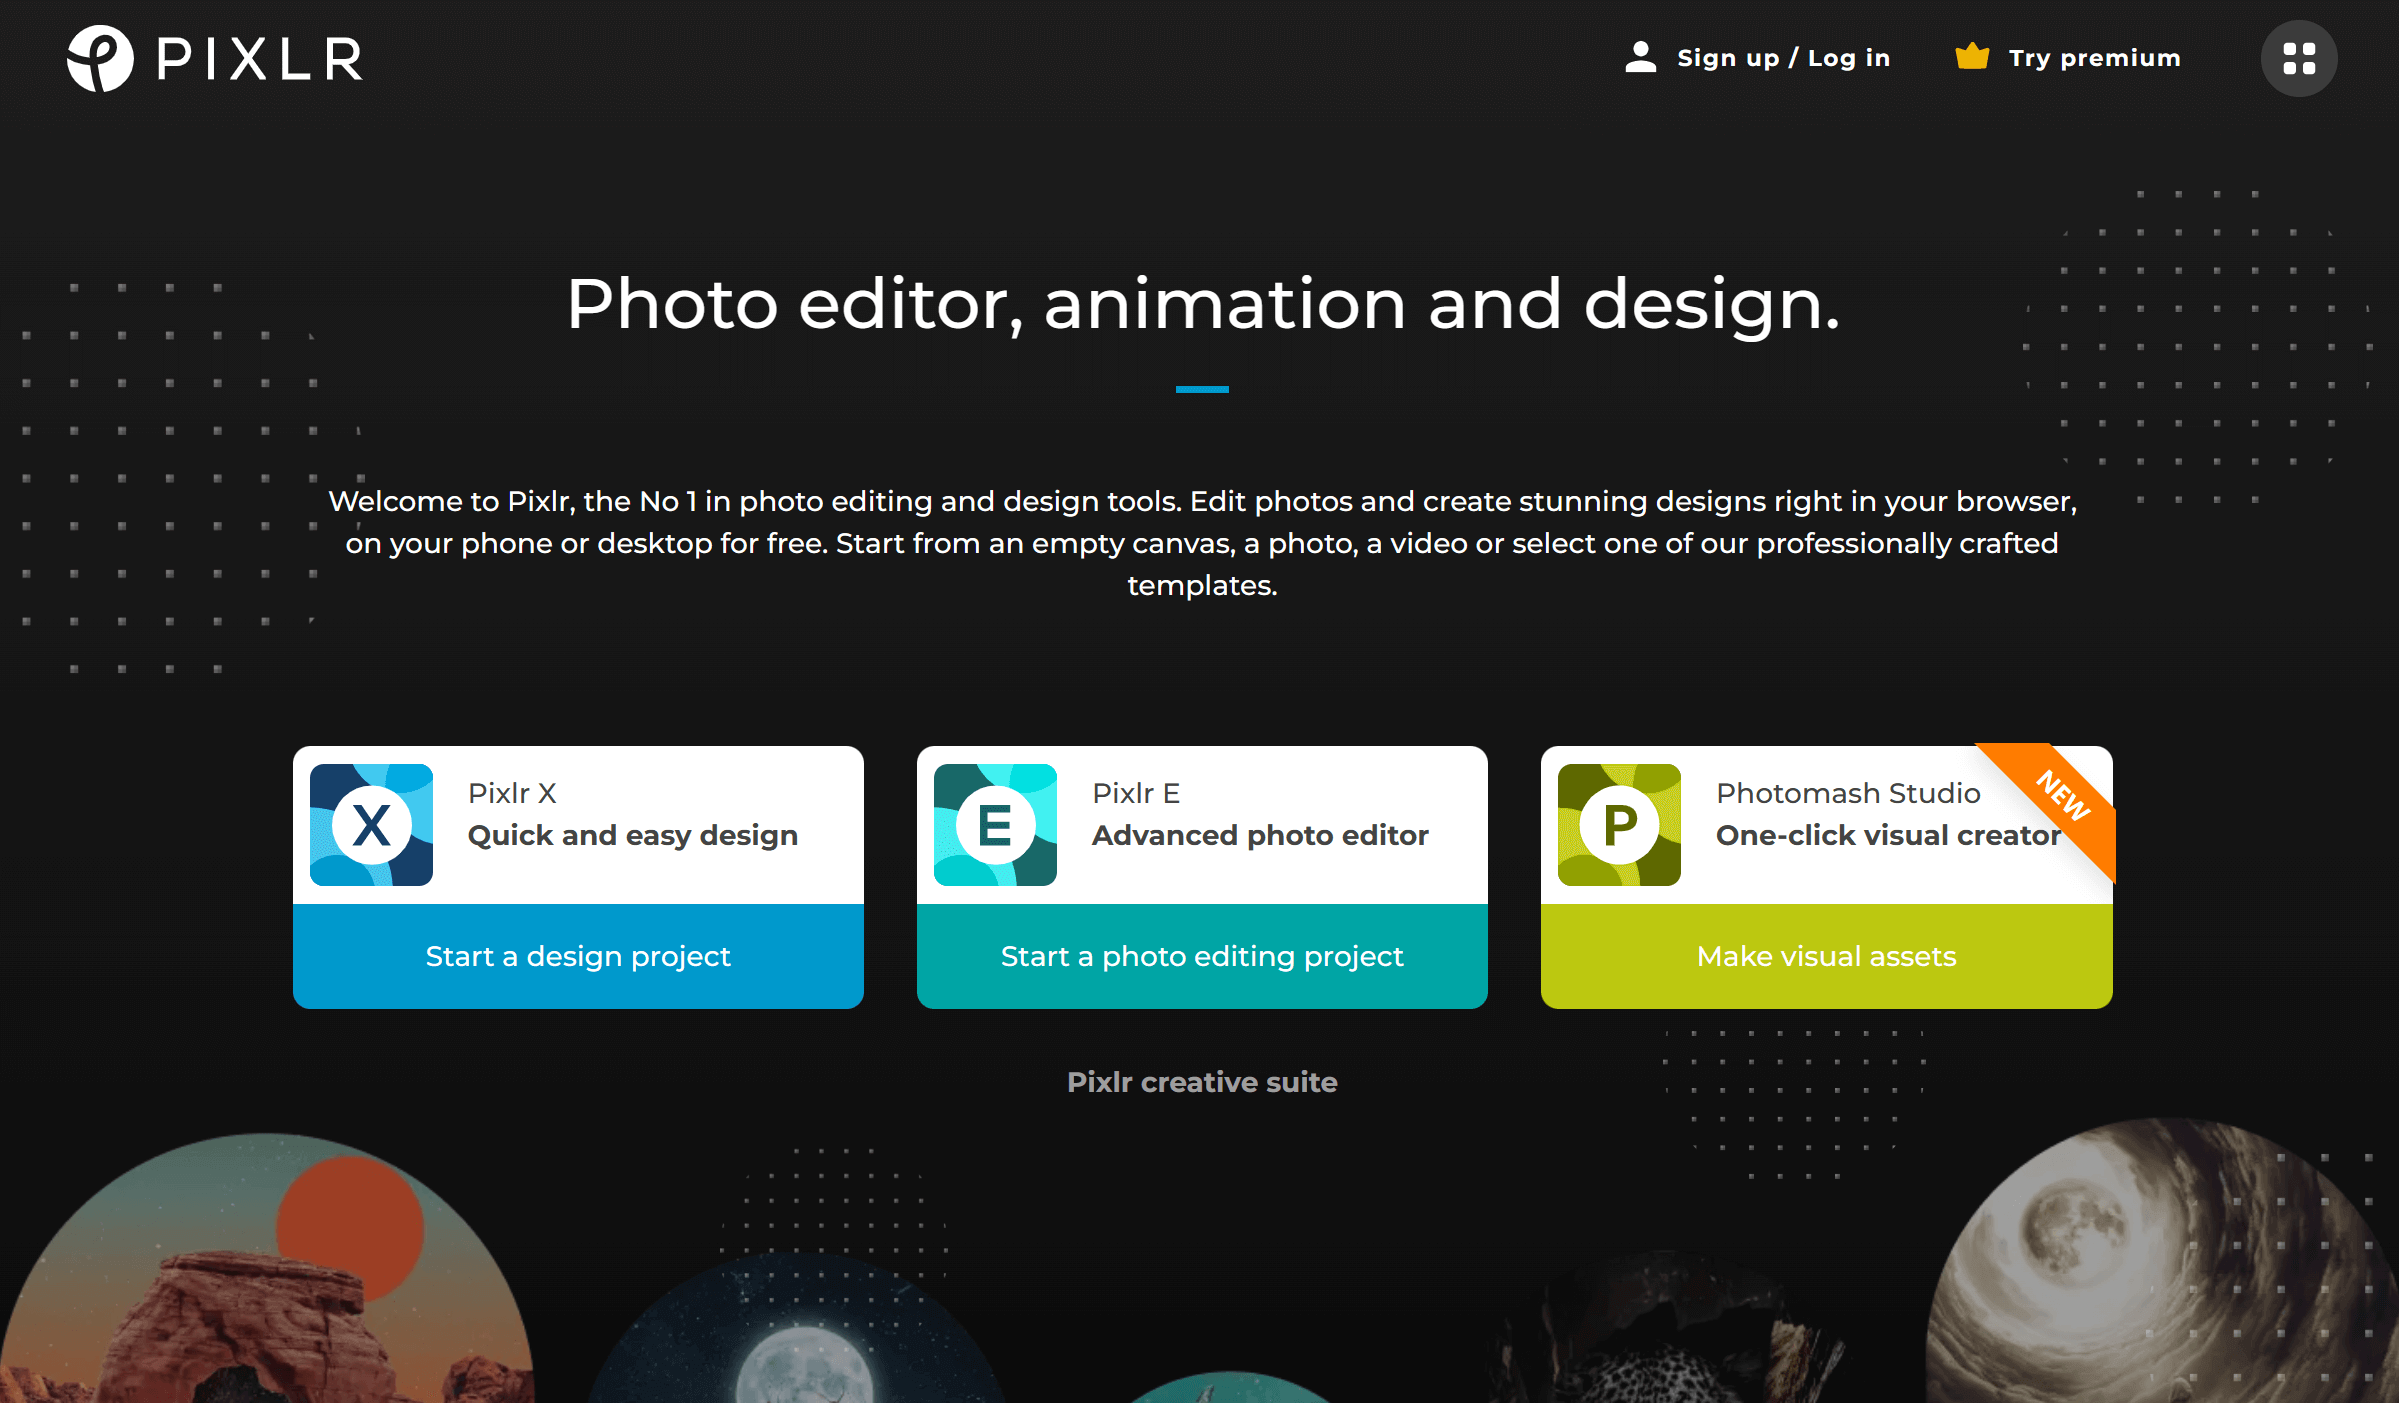Click the blue moon night thumbnail
This screenshot has width=2399, height=1403.
point(800,1328)
